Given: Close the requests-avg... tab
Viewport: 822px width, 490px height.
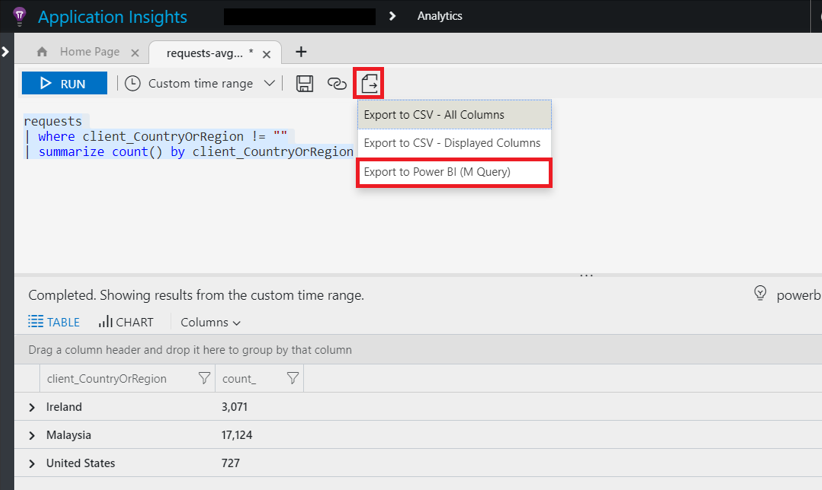Looking at the screenshot, I should (266, 54).
